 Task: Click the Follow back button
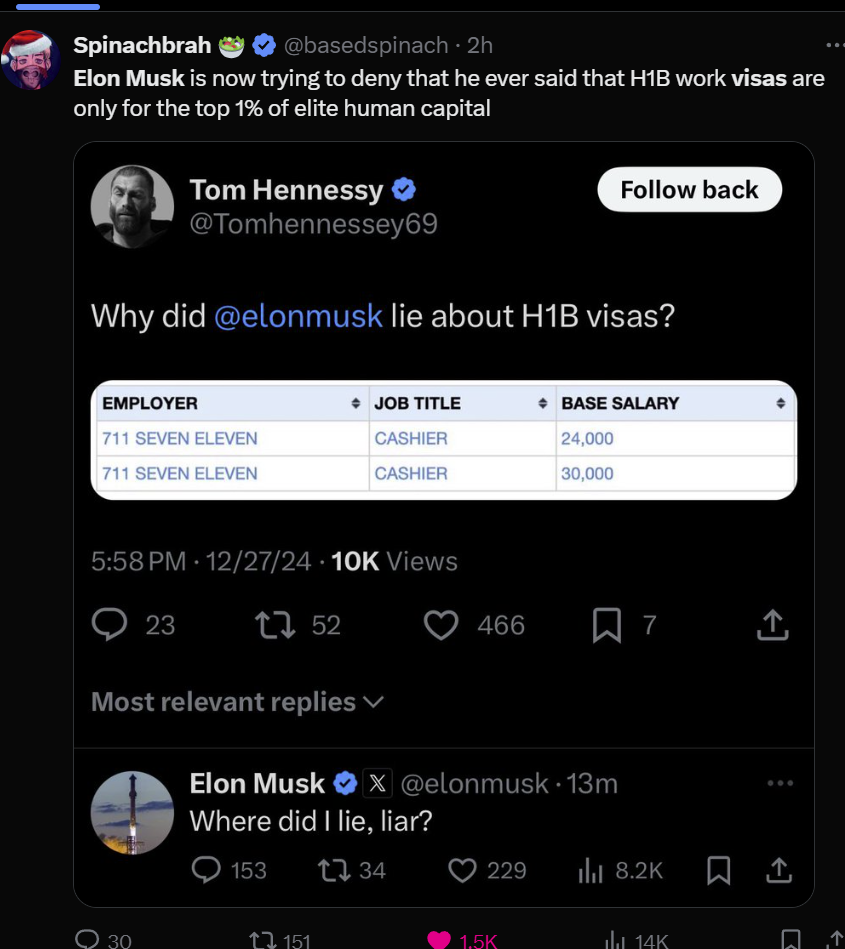689,190
